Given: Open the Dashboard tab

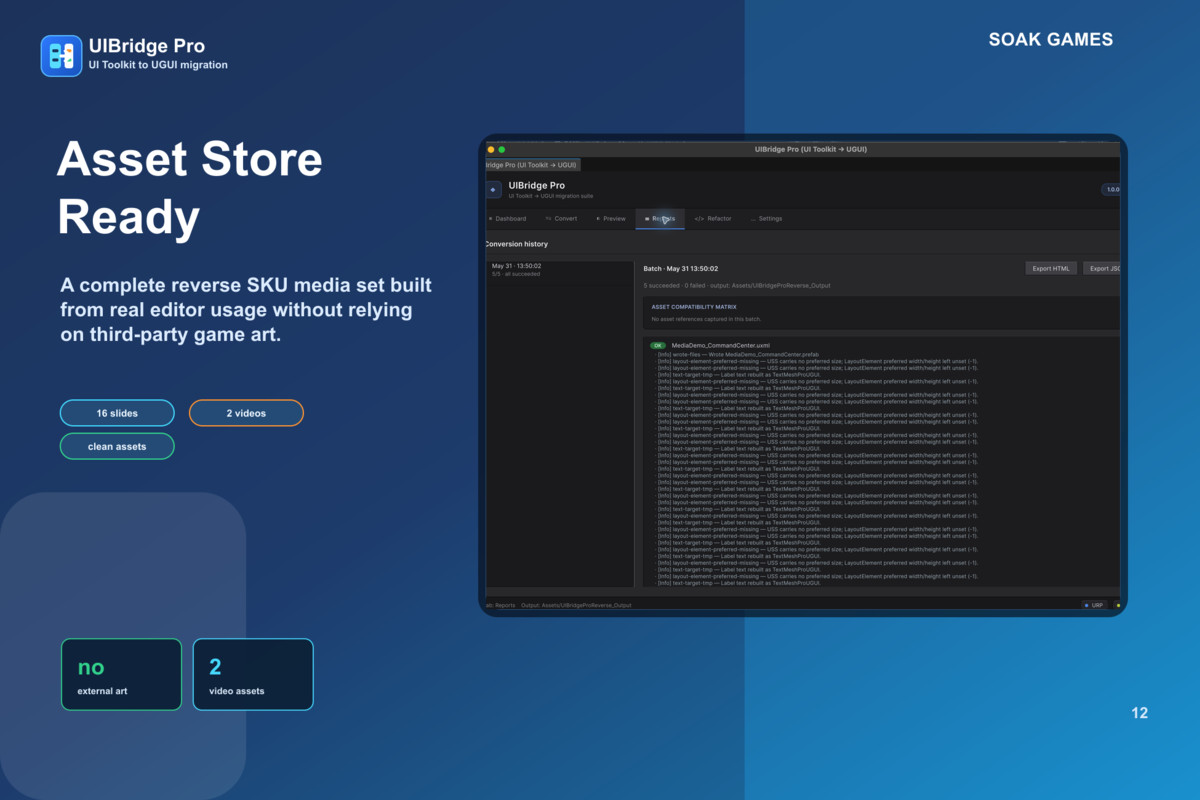Looking at the screenshot, I should tap(507, 218).
